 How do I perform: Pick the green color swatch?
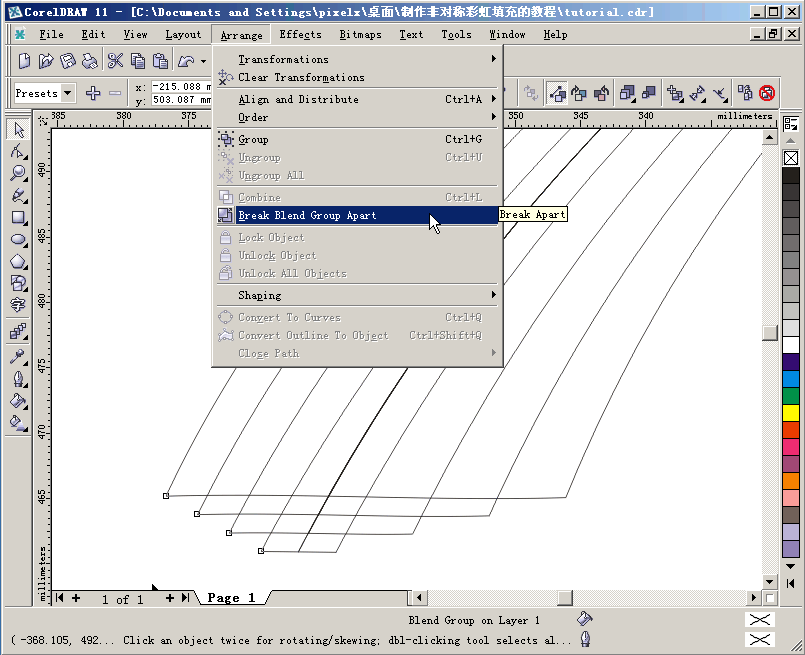click(x=791, y=395)
